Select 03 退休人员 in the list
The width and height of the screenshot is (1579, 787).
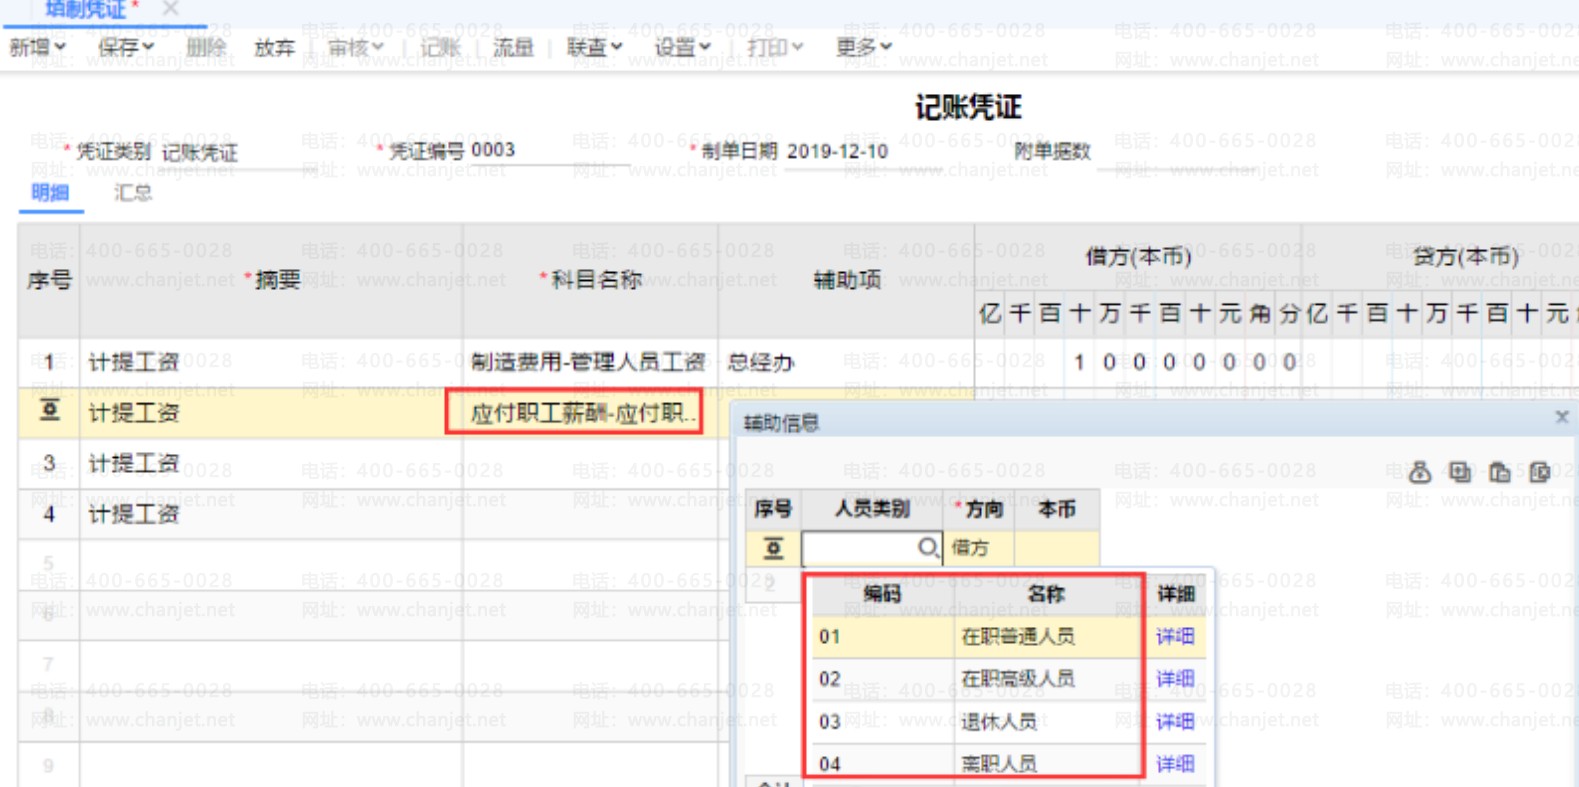[976, 722]
